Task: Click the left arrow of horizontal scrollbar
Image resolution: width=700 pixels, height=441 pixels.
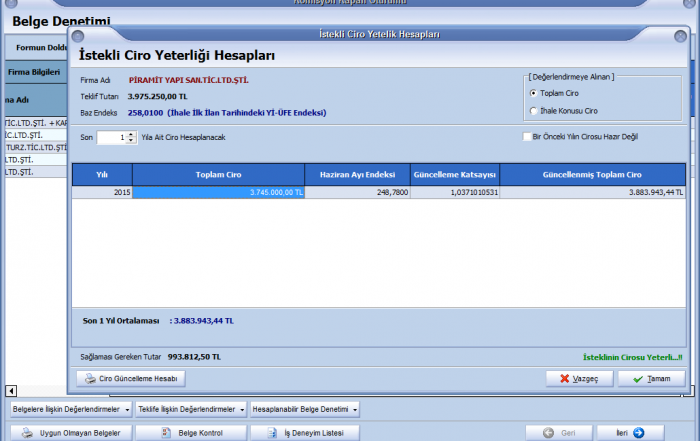Action: [11, 390]
